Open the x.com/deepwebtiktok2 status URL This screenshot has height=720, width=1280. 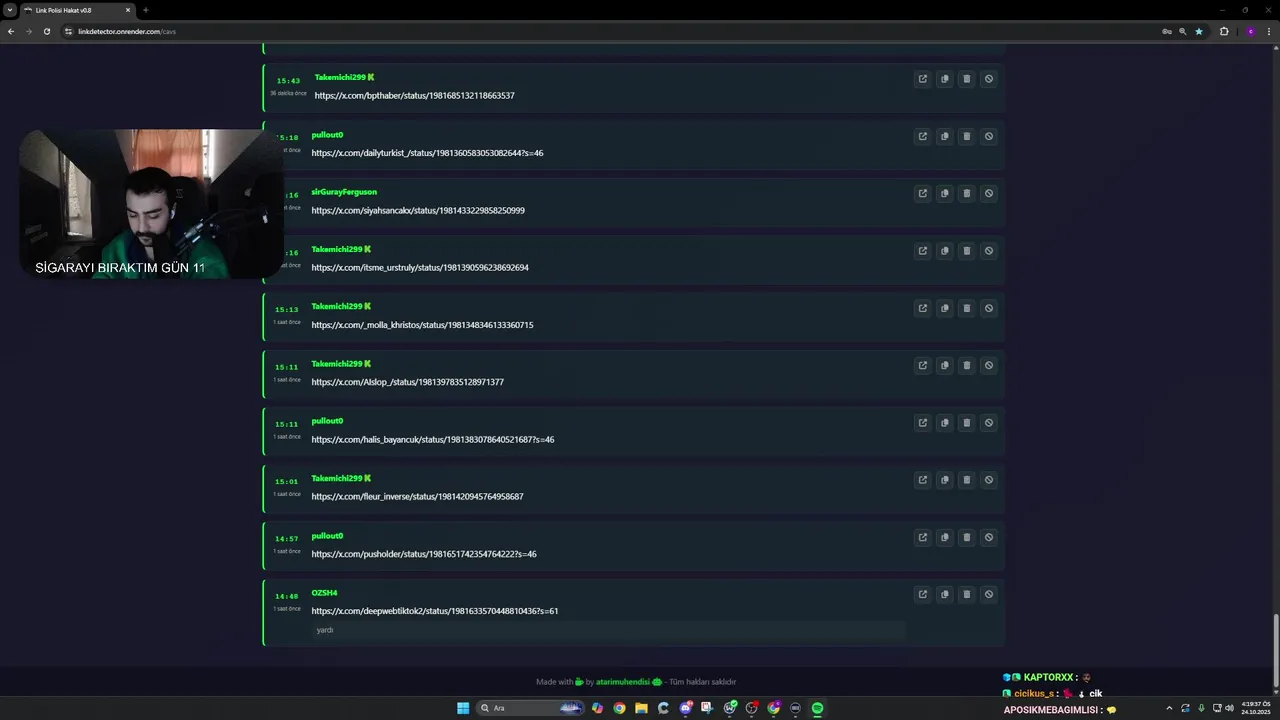pos(435,611)
